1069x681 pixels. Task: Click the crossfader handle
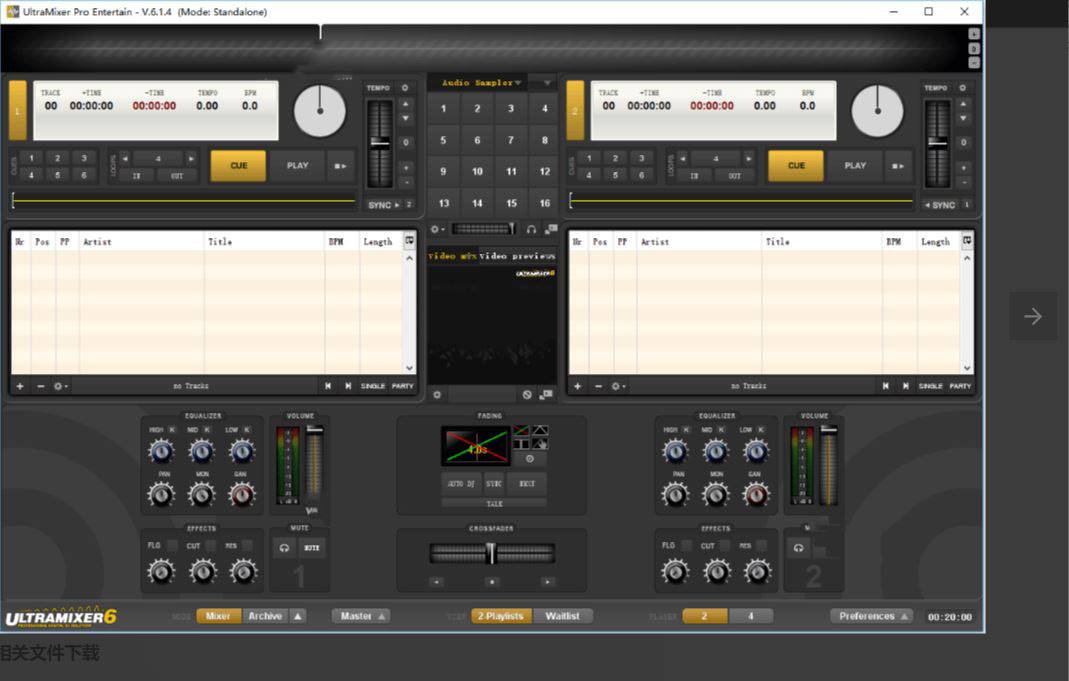[x=490, y=553]
